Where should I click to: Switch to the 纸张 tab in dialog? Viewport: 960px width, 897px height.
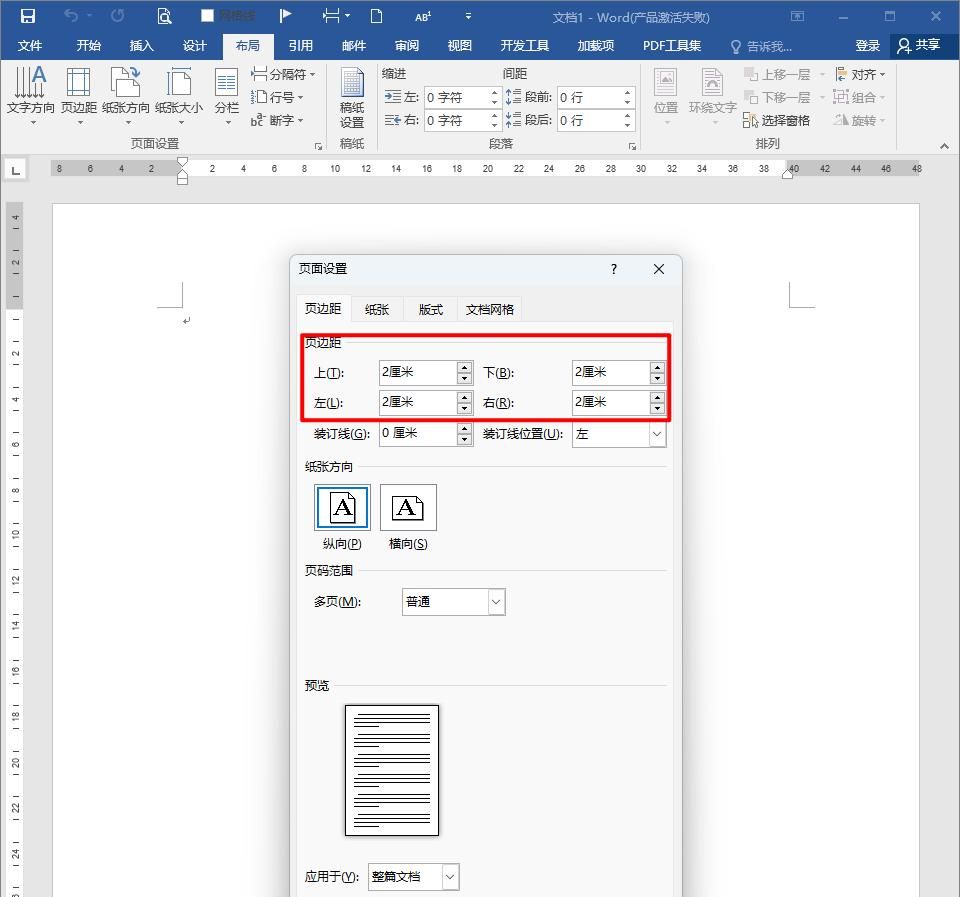[377, 309]
